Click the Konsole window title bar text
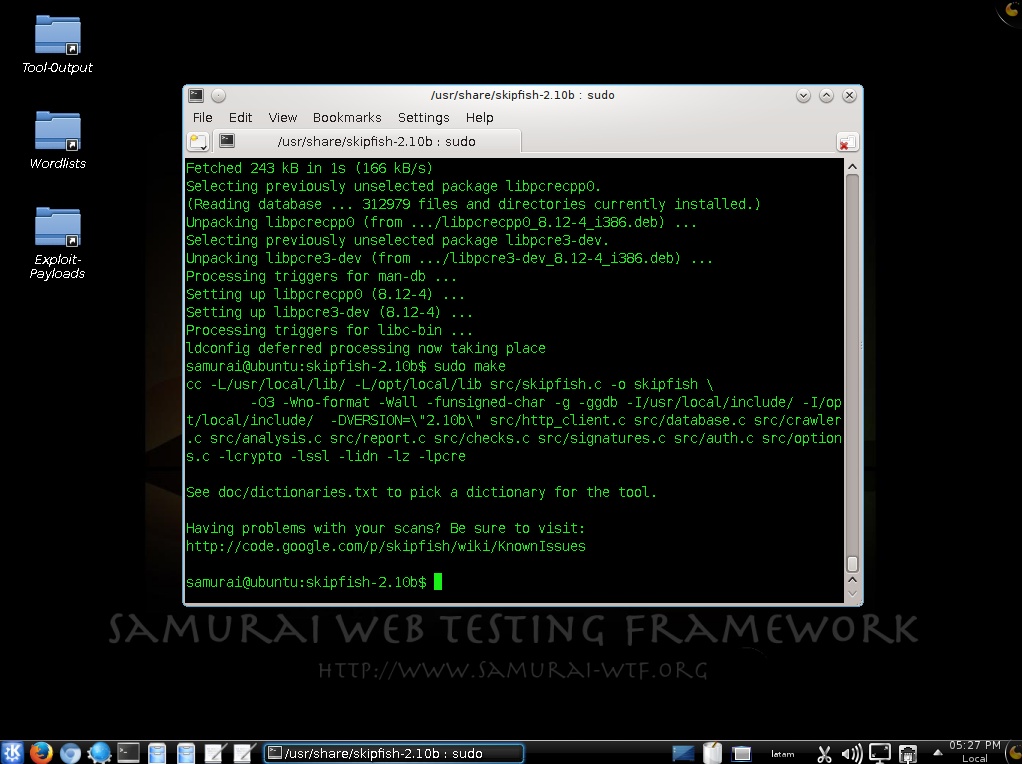1022x764 pixels. tap(522, 95)
